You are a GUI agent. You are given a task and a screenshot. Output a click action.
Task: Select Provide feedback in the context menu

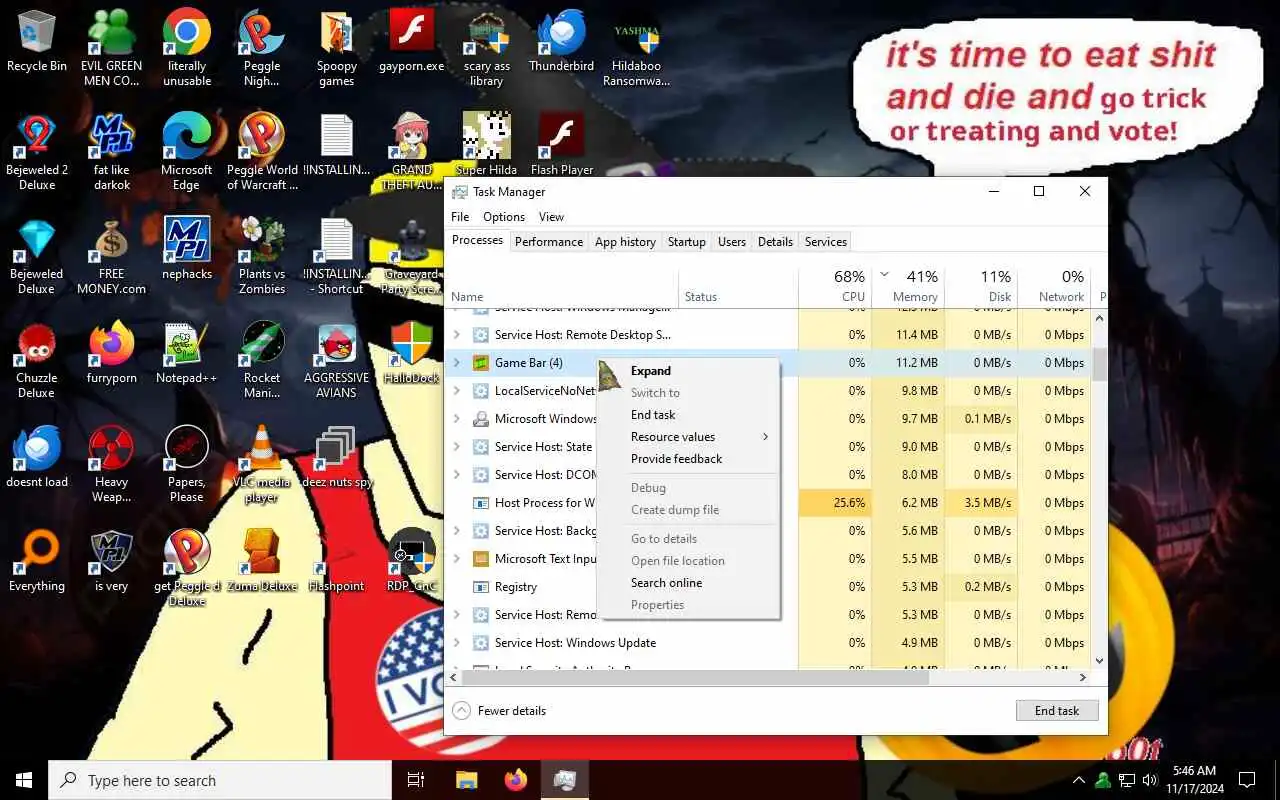coord(688,459)
